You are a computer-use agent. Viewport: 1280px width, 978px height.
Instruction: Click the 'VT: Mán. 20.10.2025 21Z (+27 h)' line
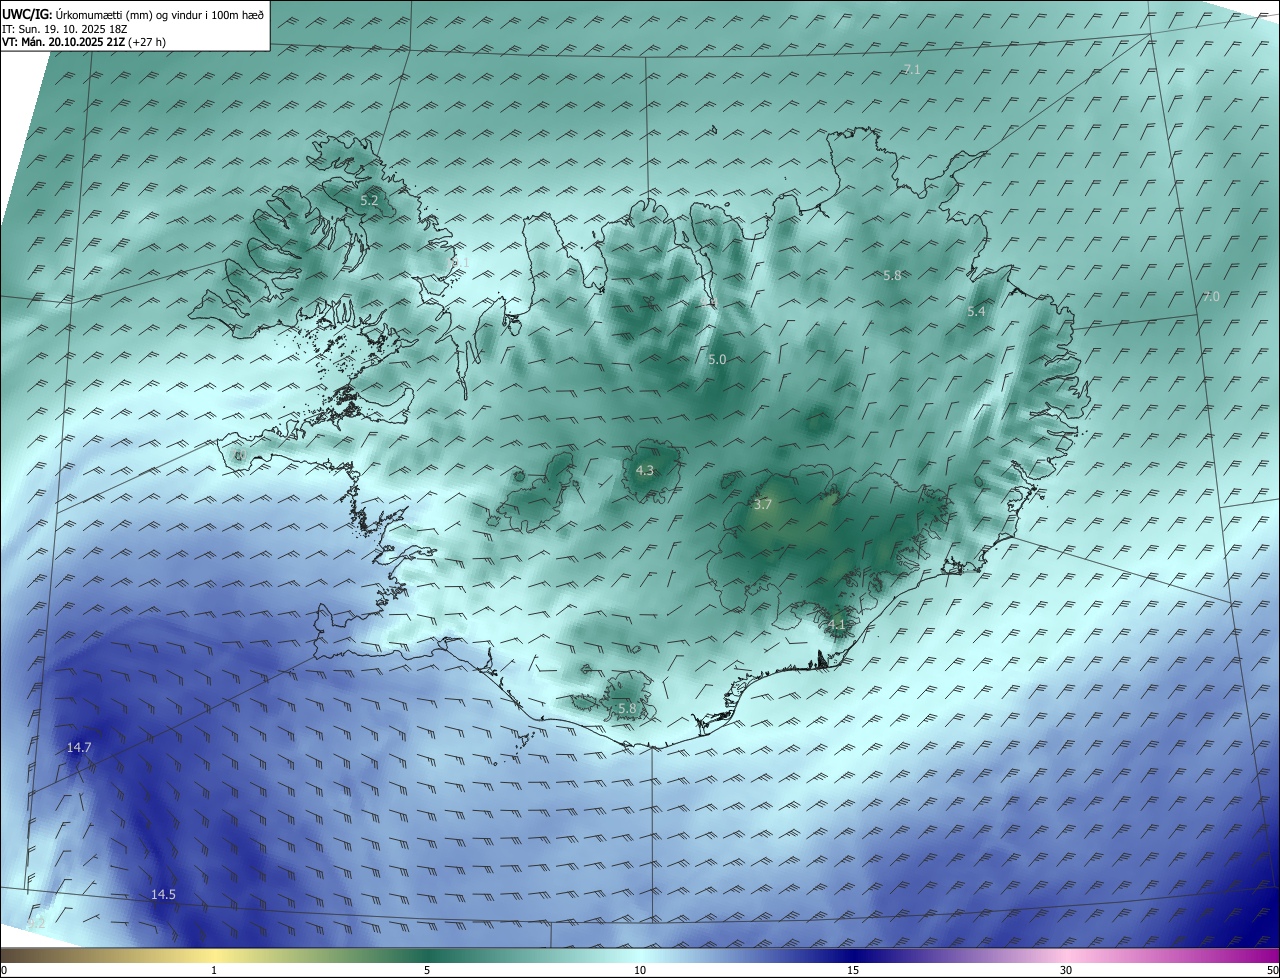pyautogui.click(x=82, y=43)
